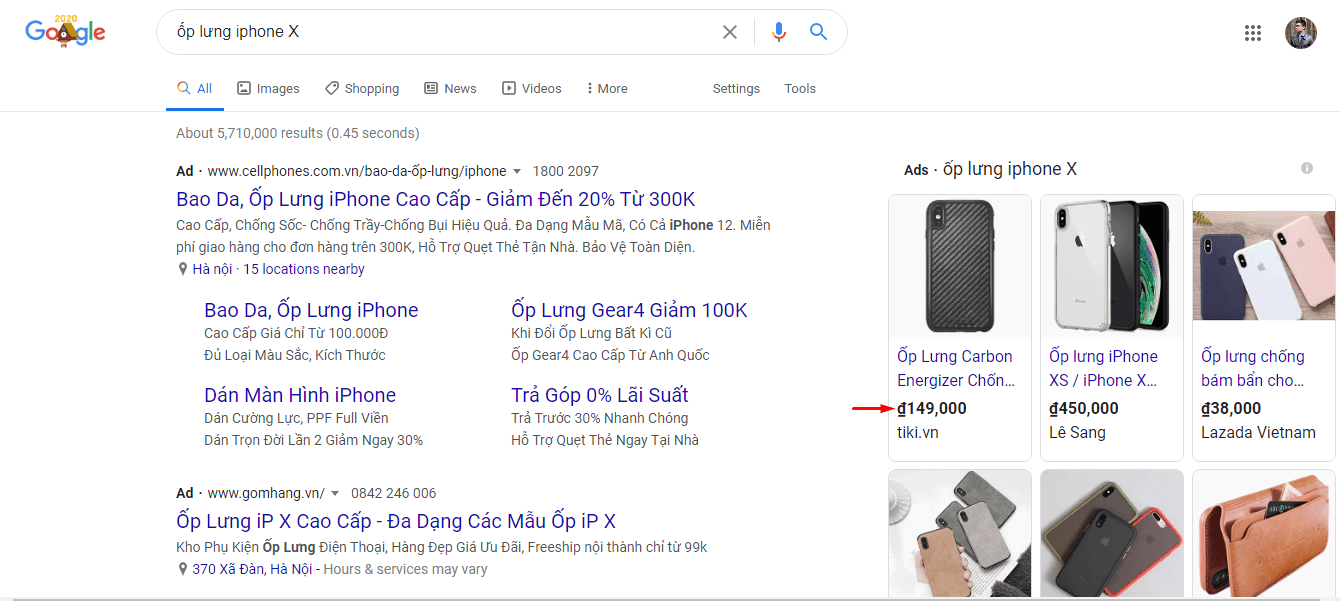The height and width of the screenshot is (601, 1340).
Task: Open 'Trả Góp 0% Lãi Suất' sitelink
Action: click(600, 395)
